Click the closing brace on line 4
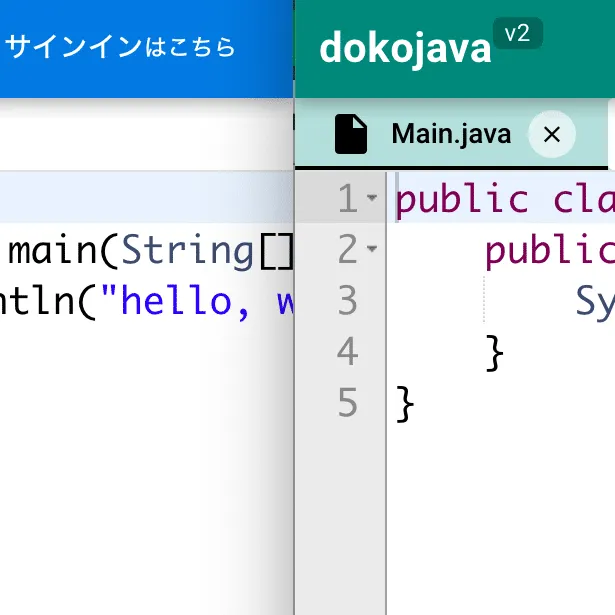The width and height of the screenshot is (615, 615). tap(494, 353)
